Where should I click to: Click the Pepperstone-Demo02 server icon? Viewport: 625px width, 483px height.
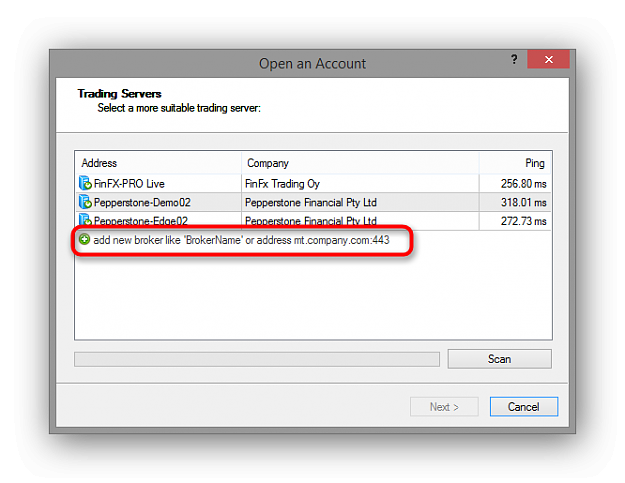[x=85, y=202]
